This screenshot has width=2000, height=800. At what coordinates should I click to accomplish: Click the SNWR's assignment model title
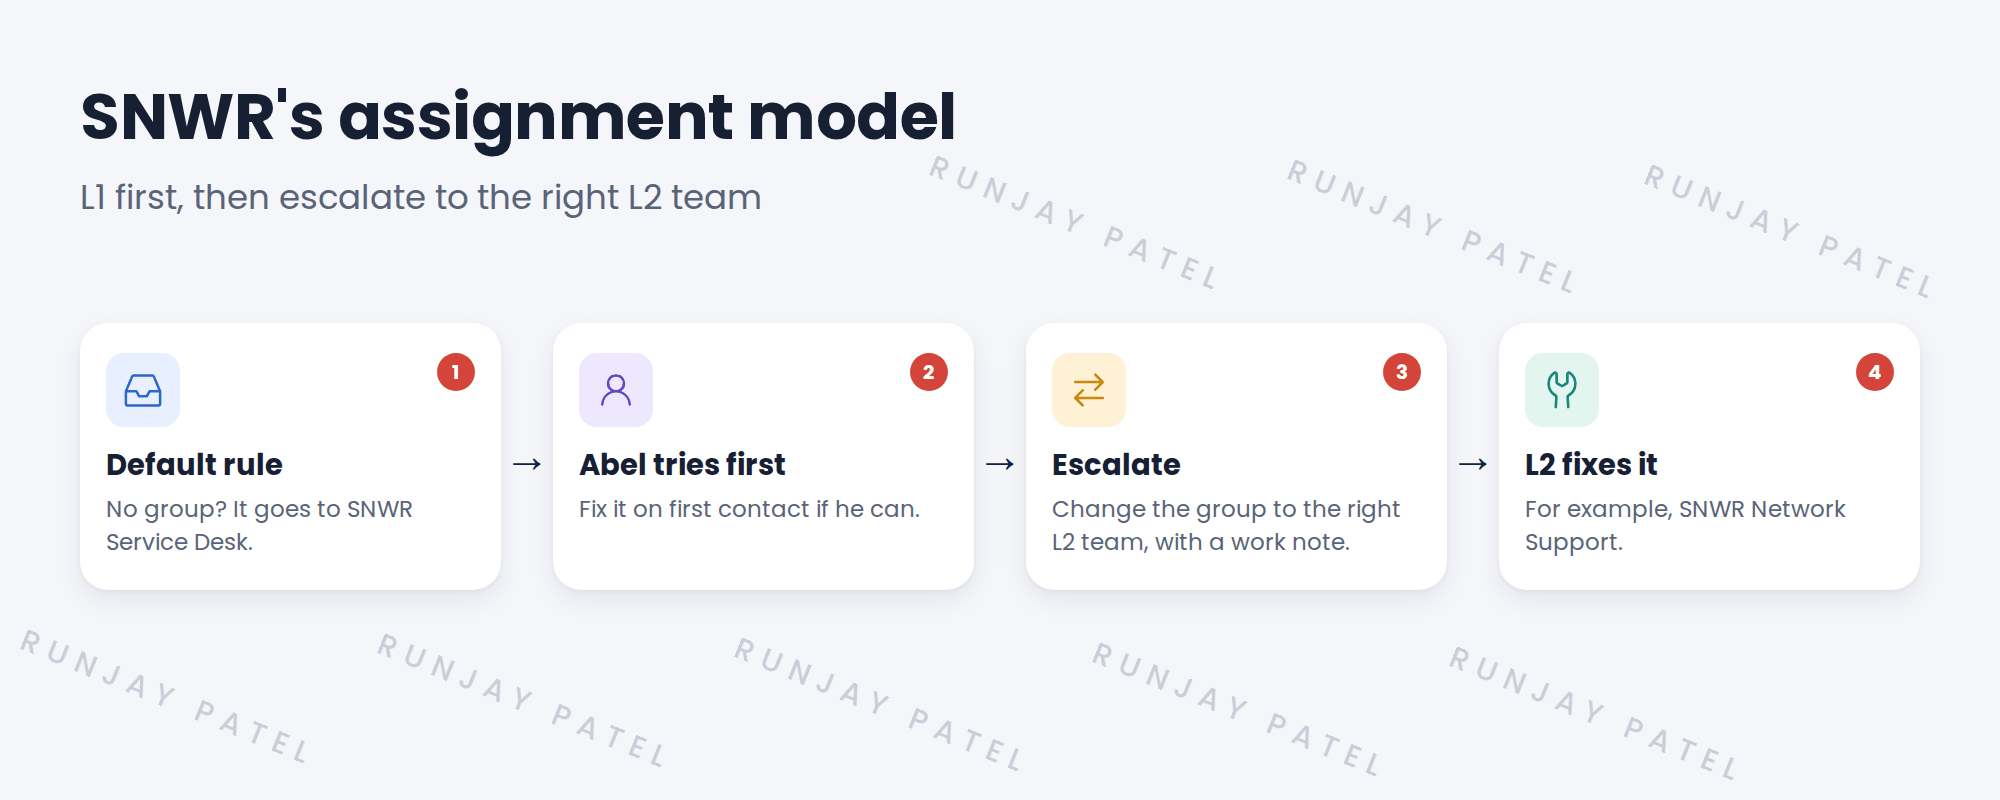point(518,118)
